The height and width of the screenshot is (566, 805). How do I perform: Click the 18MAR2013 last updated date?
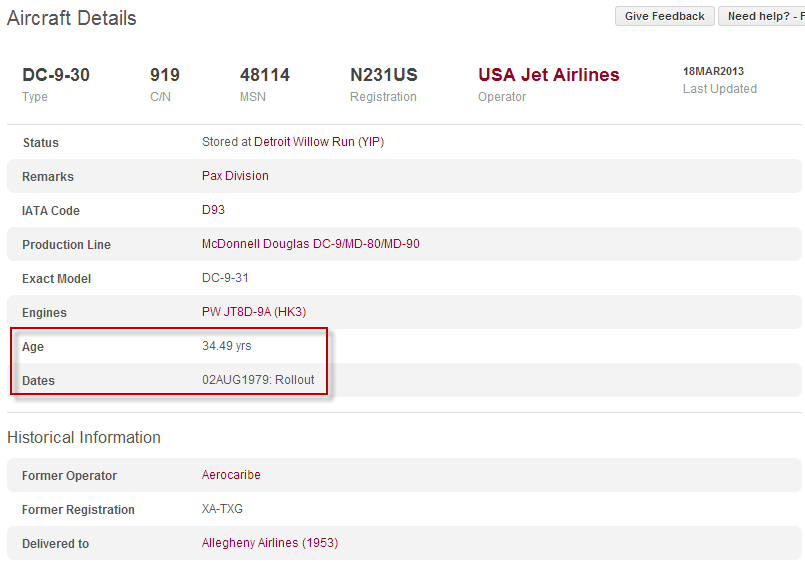(x=713, y=72)
